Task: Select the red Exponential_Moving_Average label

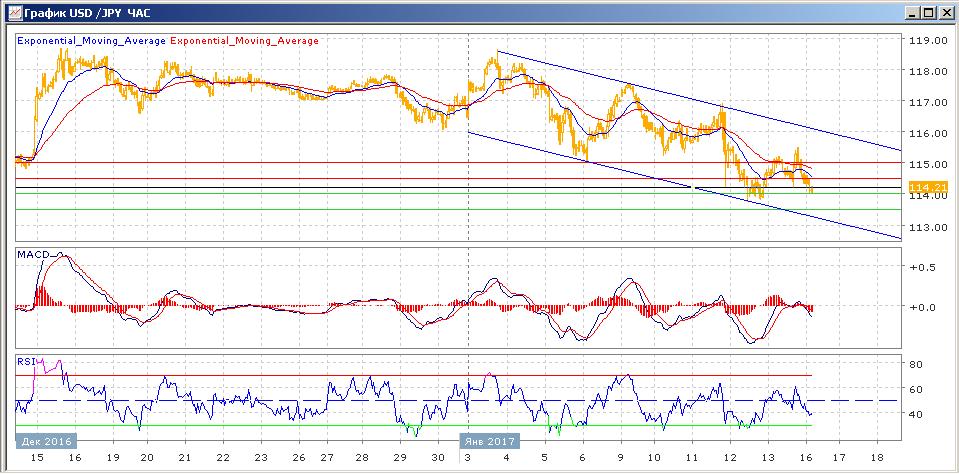Action: pyautogui.click(x=245, y=41)
